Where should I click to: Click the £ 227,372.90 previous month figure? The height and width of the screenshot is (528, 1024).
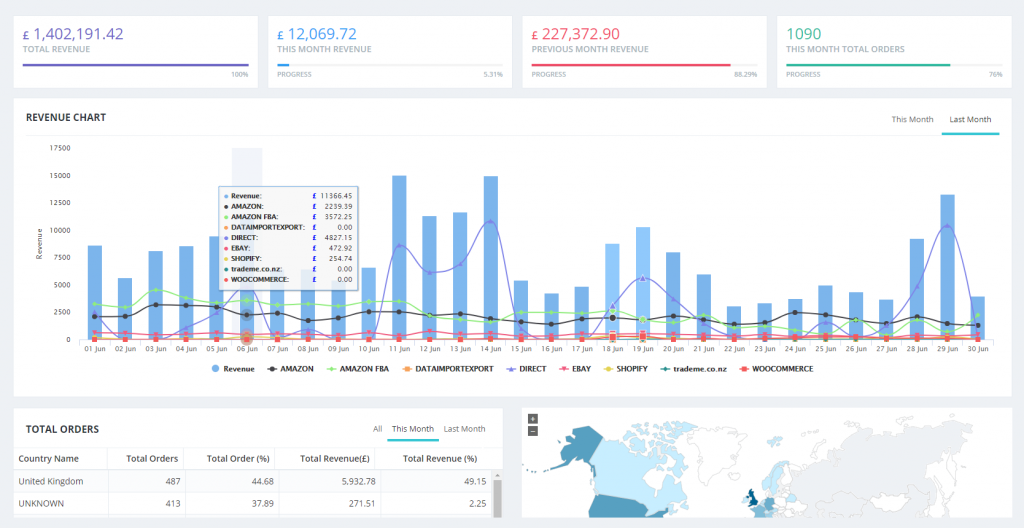coord(576,34)
